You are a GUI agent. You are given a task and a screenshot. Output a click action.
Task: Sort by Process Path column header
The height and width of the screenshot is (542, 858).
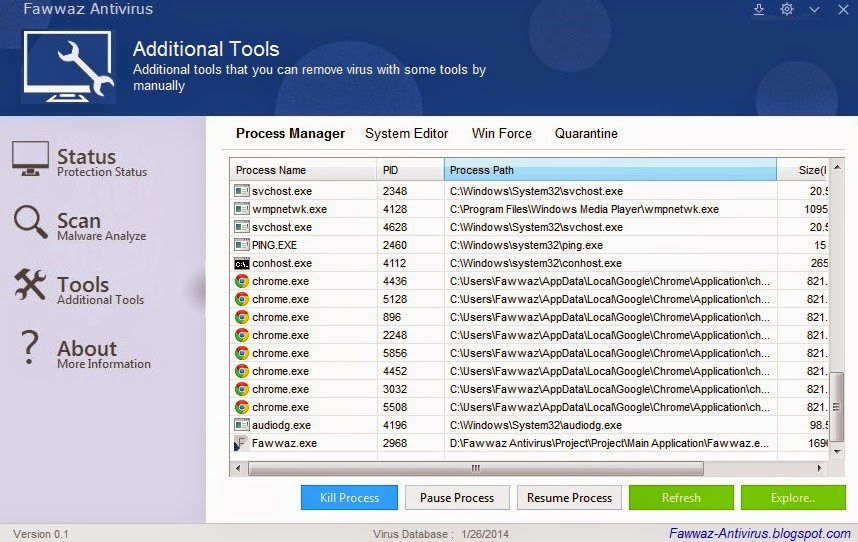click(x=610, y=170)
